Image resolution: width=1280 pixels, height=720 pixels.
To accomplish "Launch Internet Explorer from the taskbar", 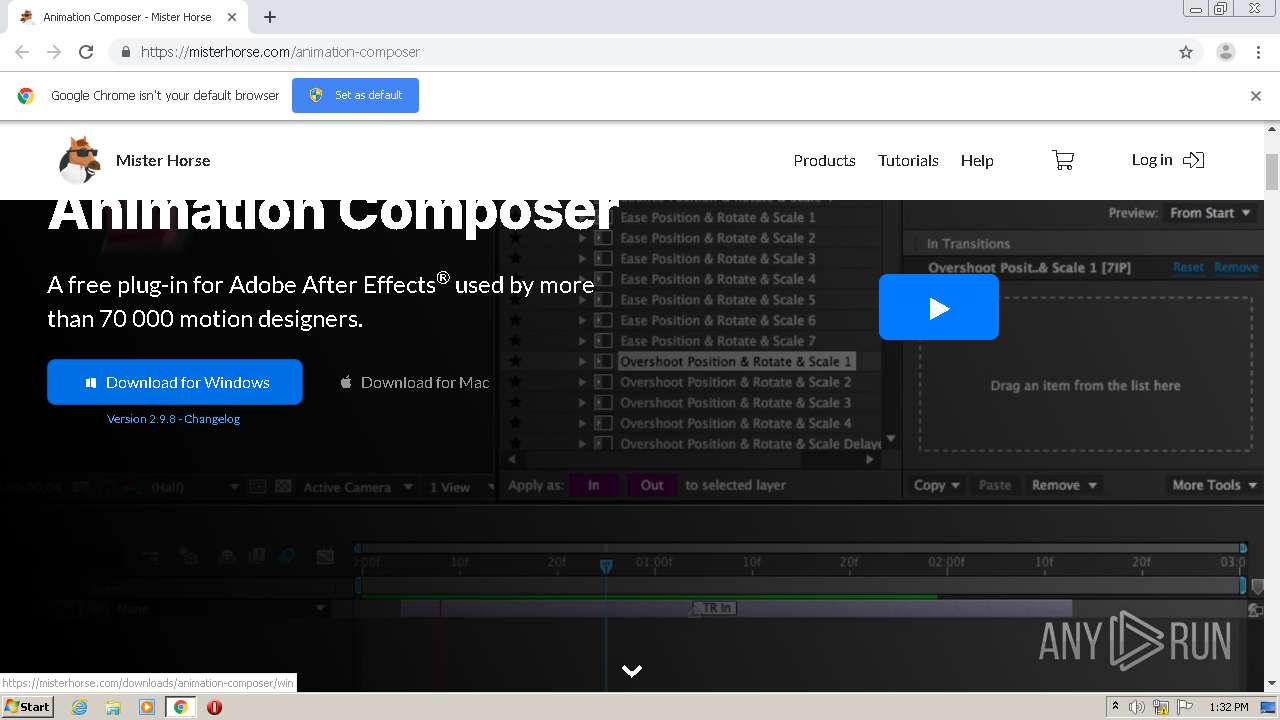I will coord(79,707).
